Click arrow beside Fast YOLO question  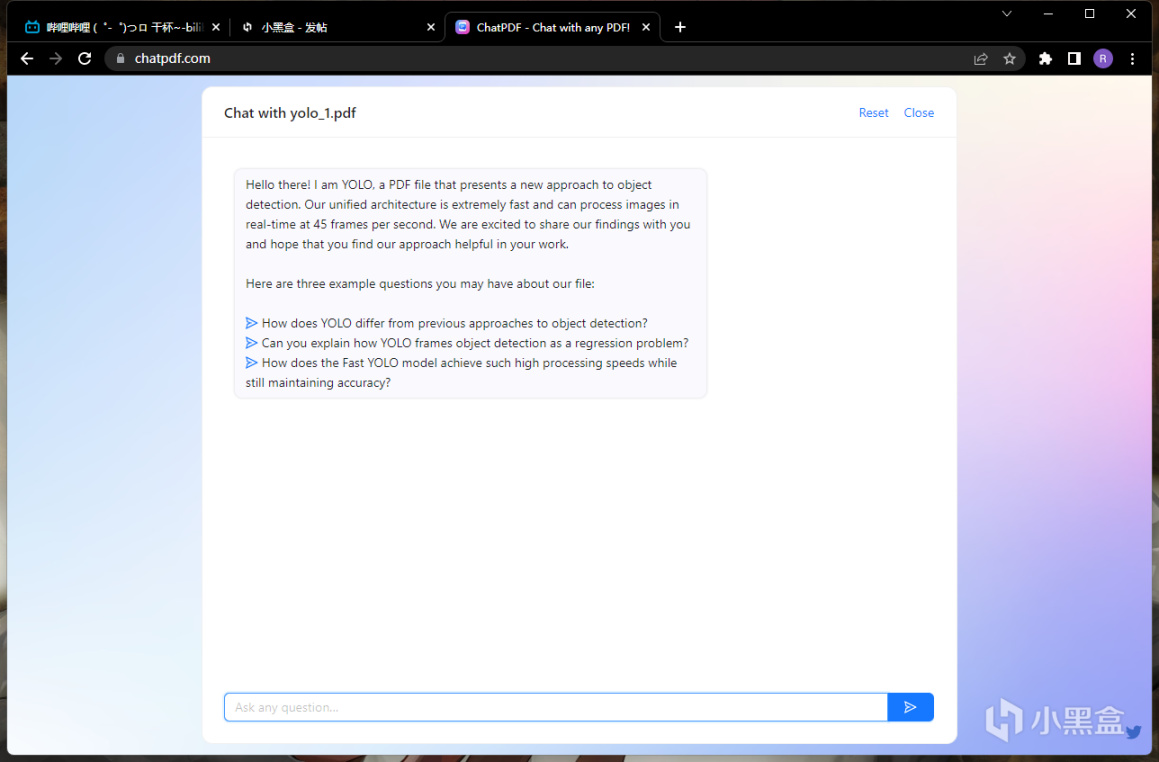coord(251,363)
